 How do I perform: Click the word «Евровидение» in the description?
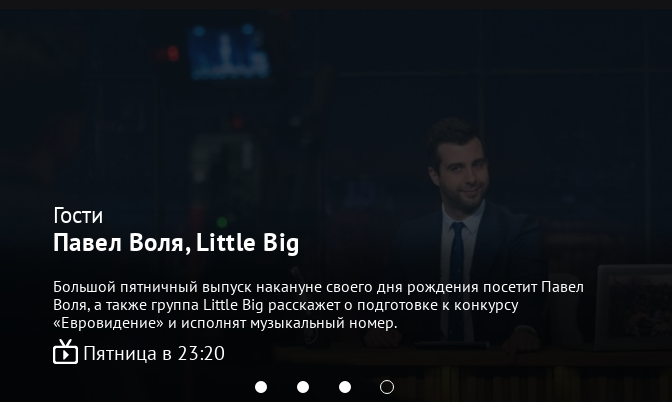[x=108, y=323]
